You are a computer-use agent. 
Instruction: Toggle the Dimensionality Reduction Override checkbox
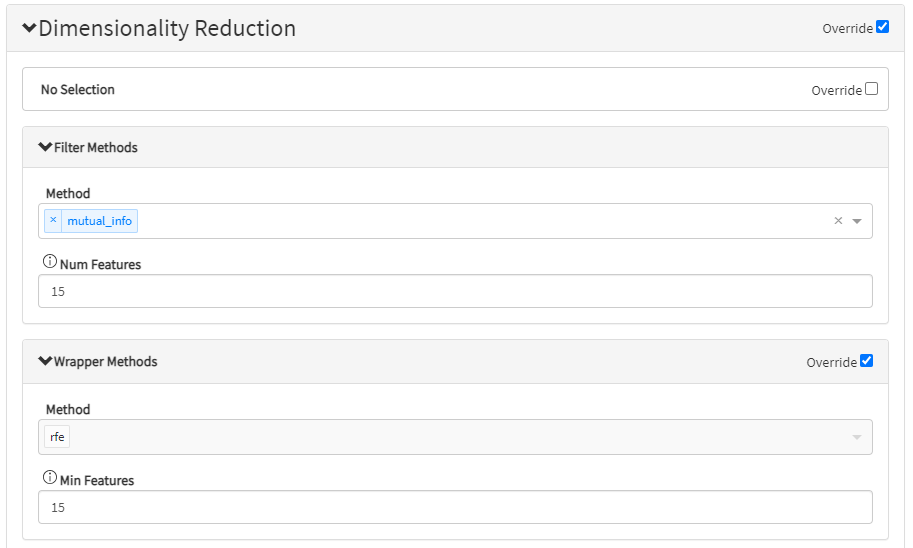pos(882,27)
